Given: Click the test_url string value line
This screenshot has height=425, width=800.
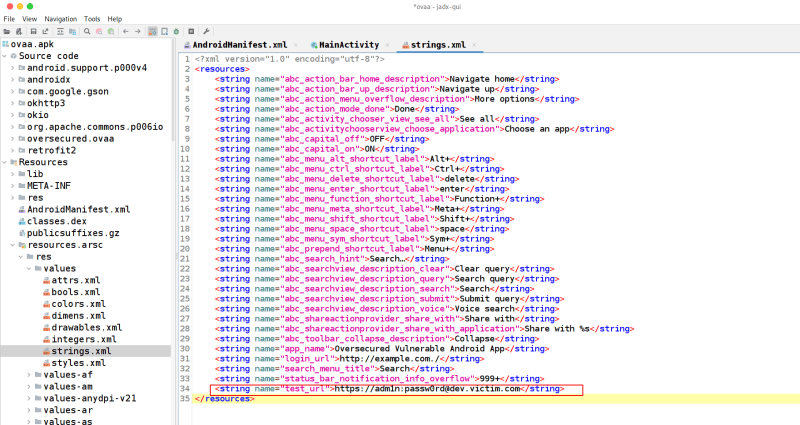Looking at the screenshot, I should coord(390,389).
